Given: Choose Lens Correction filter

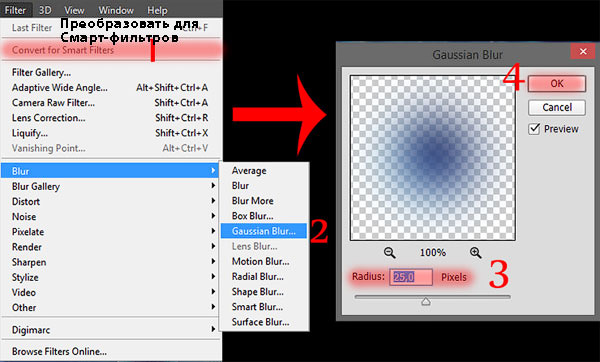Looking at the screenshot, I should 111,118.
